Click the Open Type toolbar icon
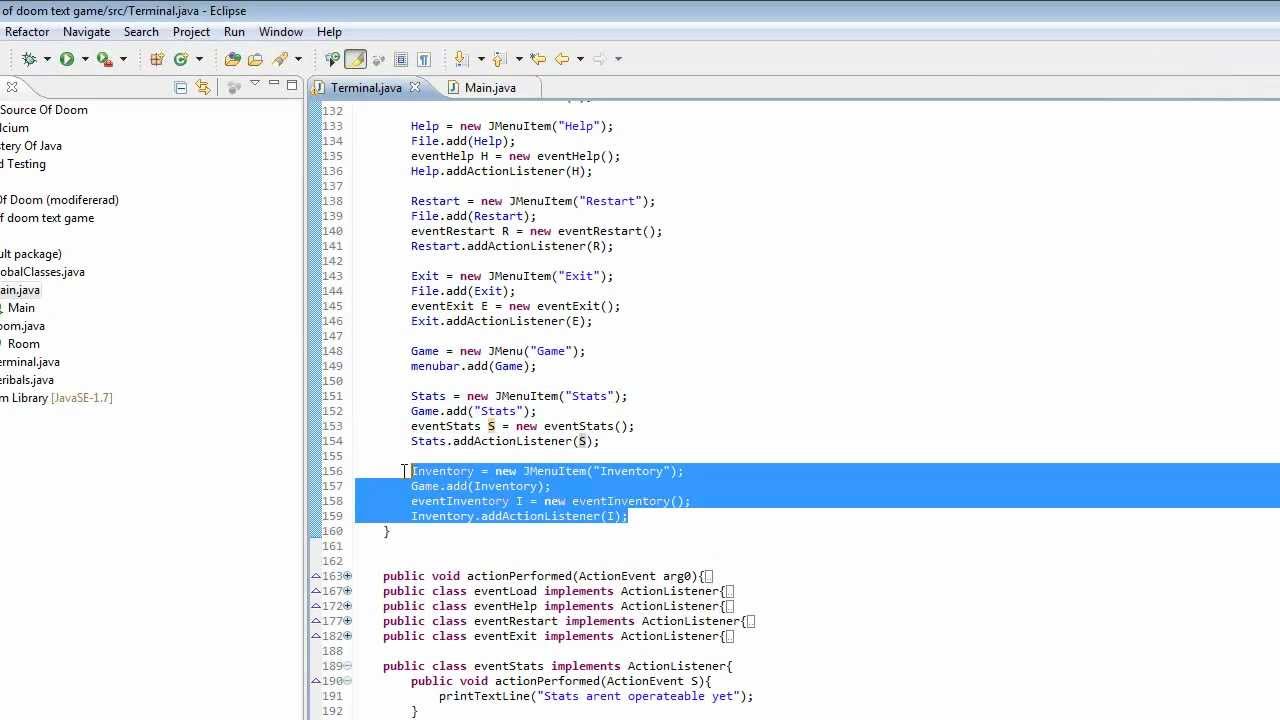 click(x=232, y=59)
